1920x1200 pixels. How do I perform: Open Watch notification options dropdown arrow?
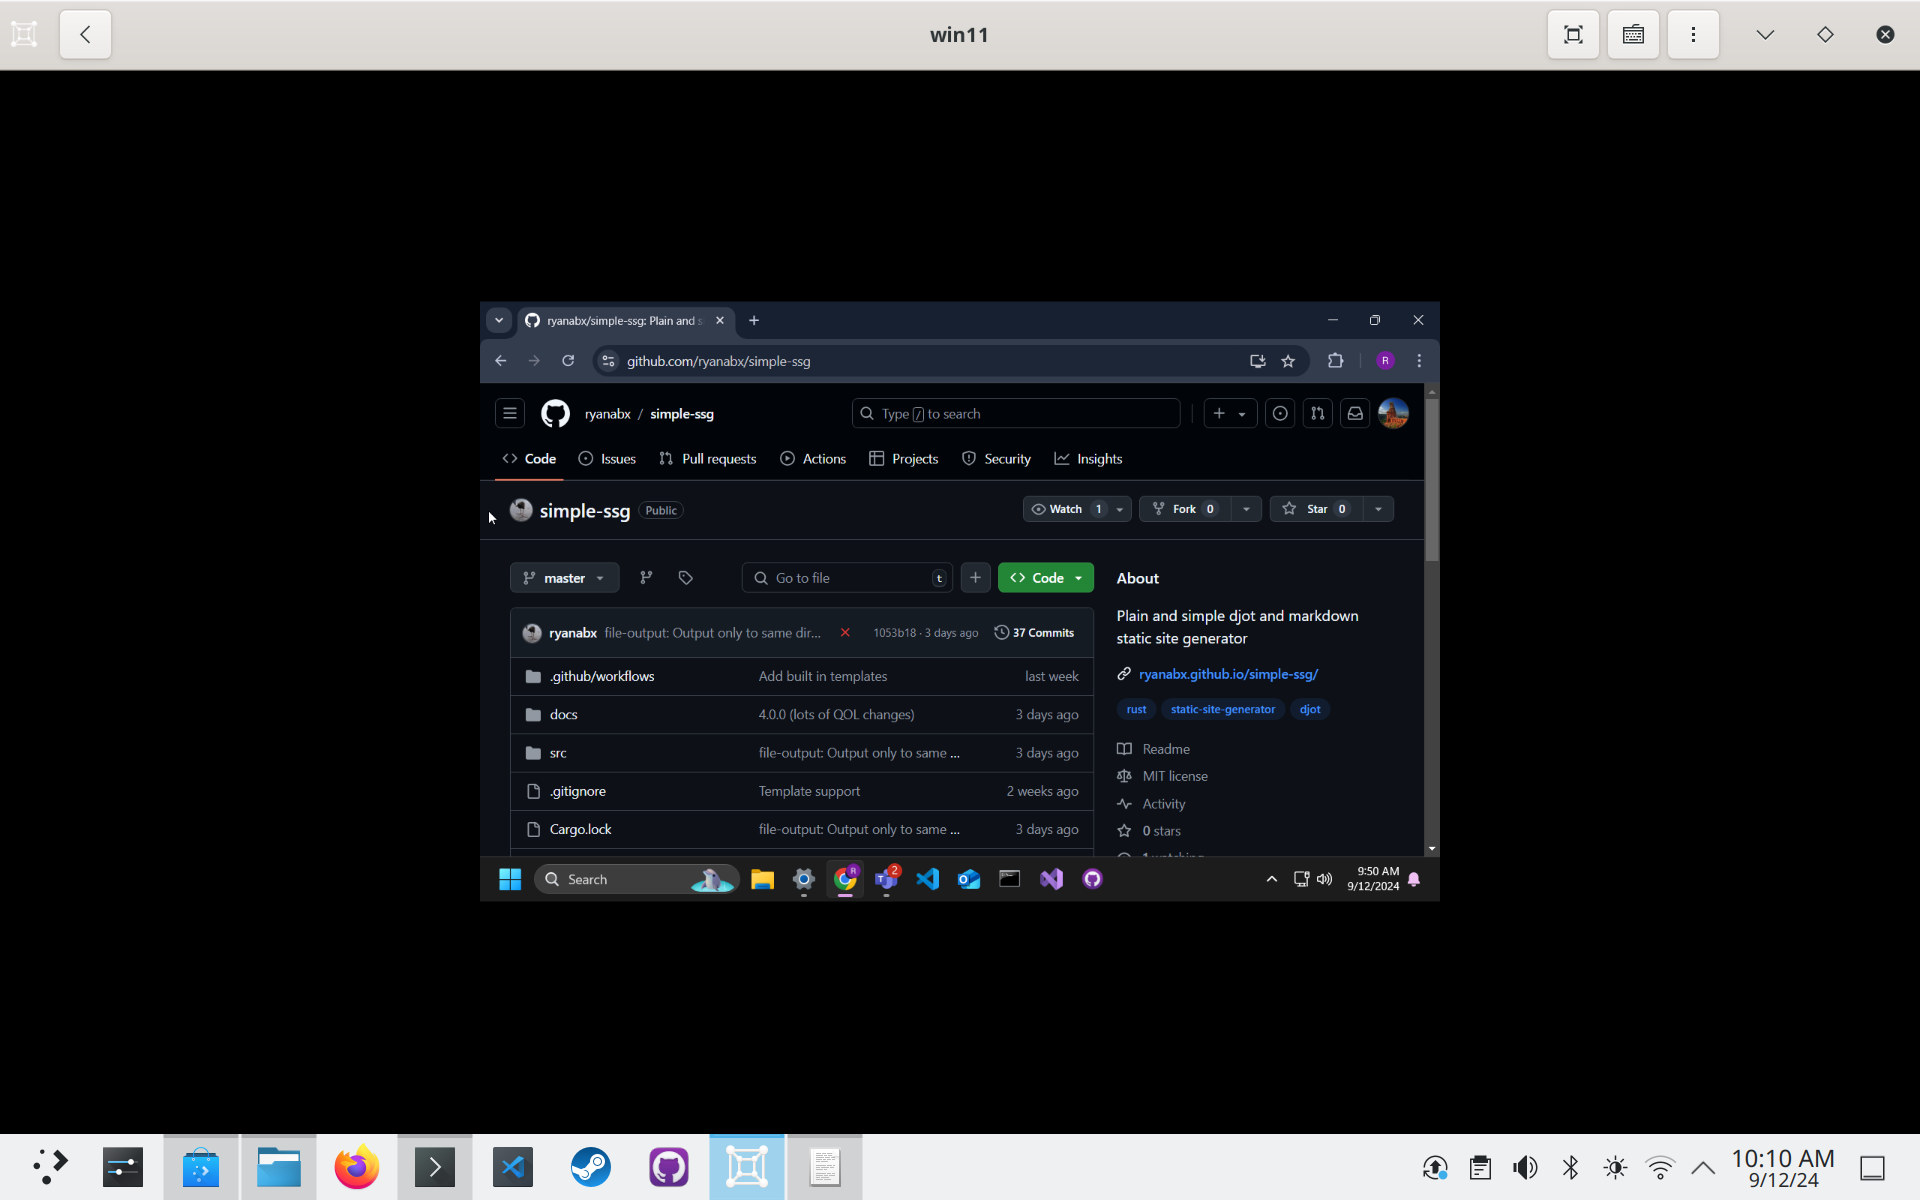1120,509
